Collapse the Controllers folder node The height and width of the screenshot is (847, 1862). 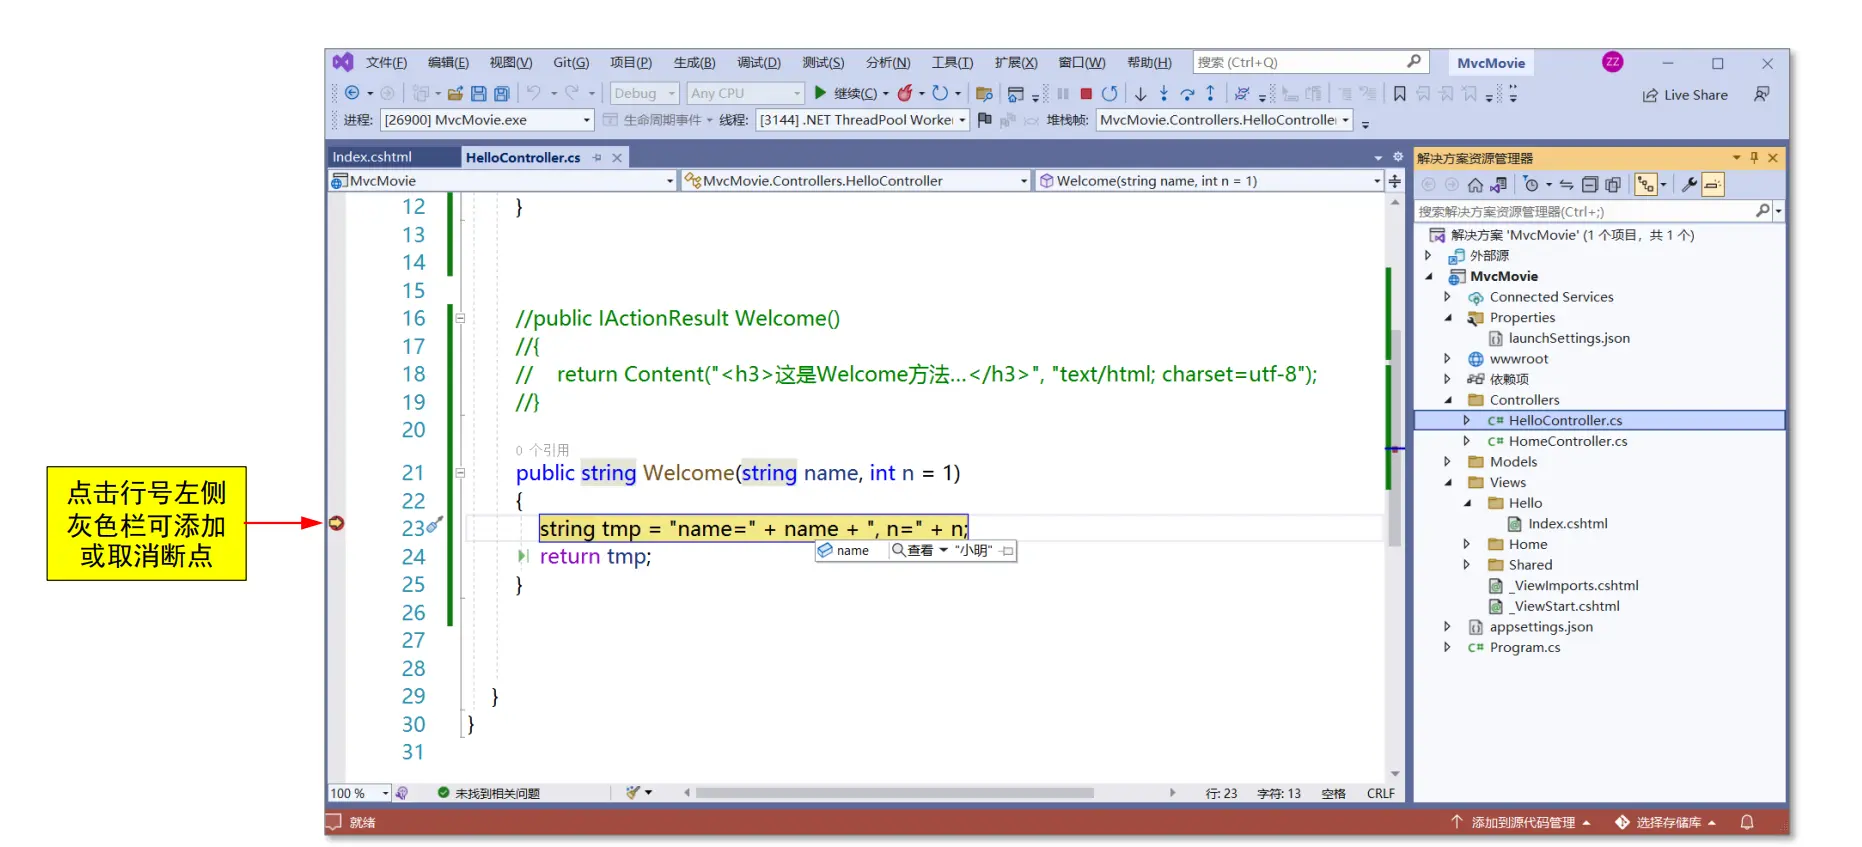(1447, 400)
